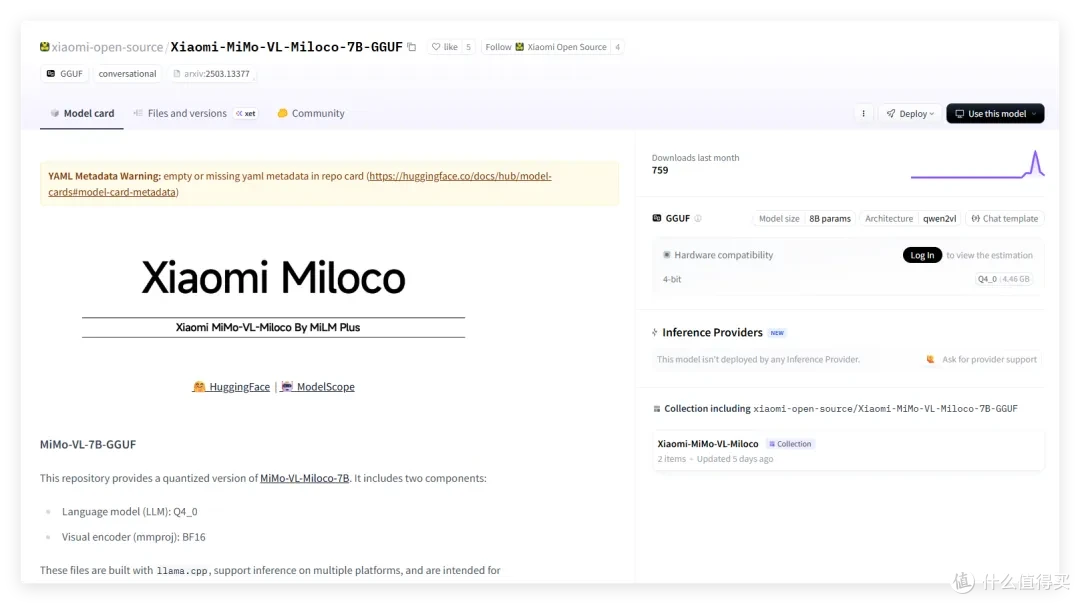Like the model with the heart button

(444, 47)
